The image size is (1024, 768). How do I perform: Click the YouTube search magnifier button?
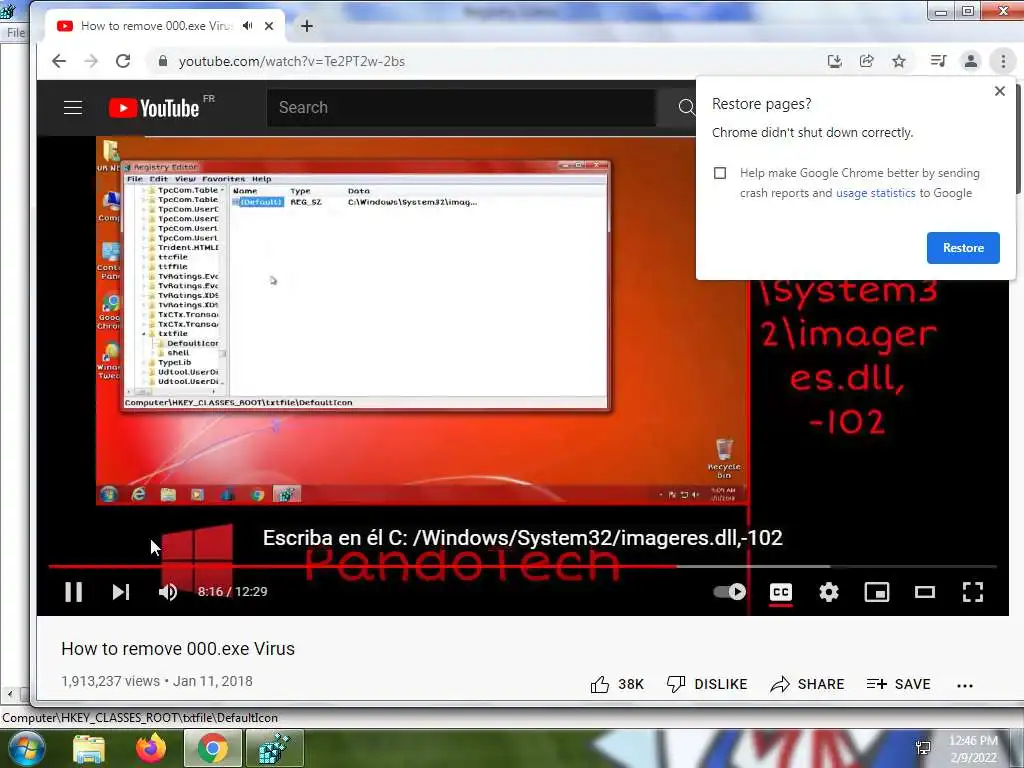point(686,108)
